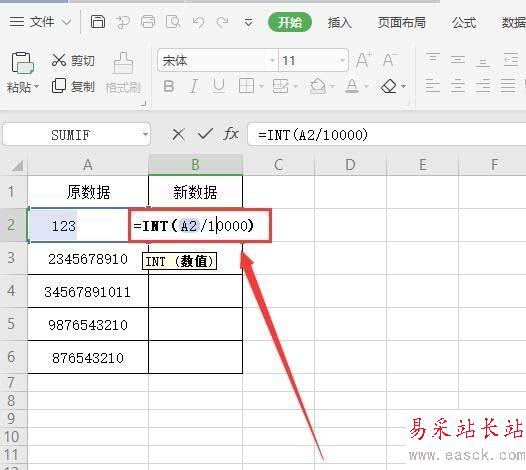The height and width of the screenshot is (470, 526).
Task: Click the Paste clipboard icon
Action: click(x=22, y=63)
